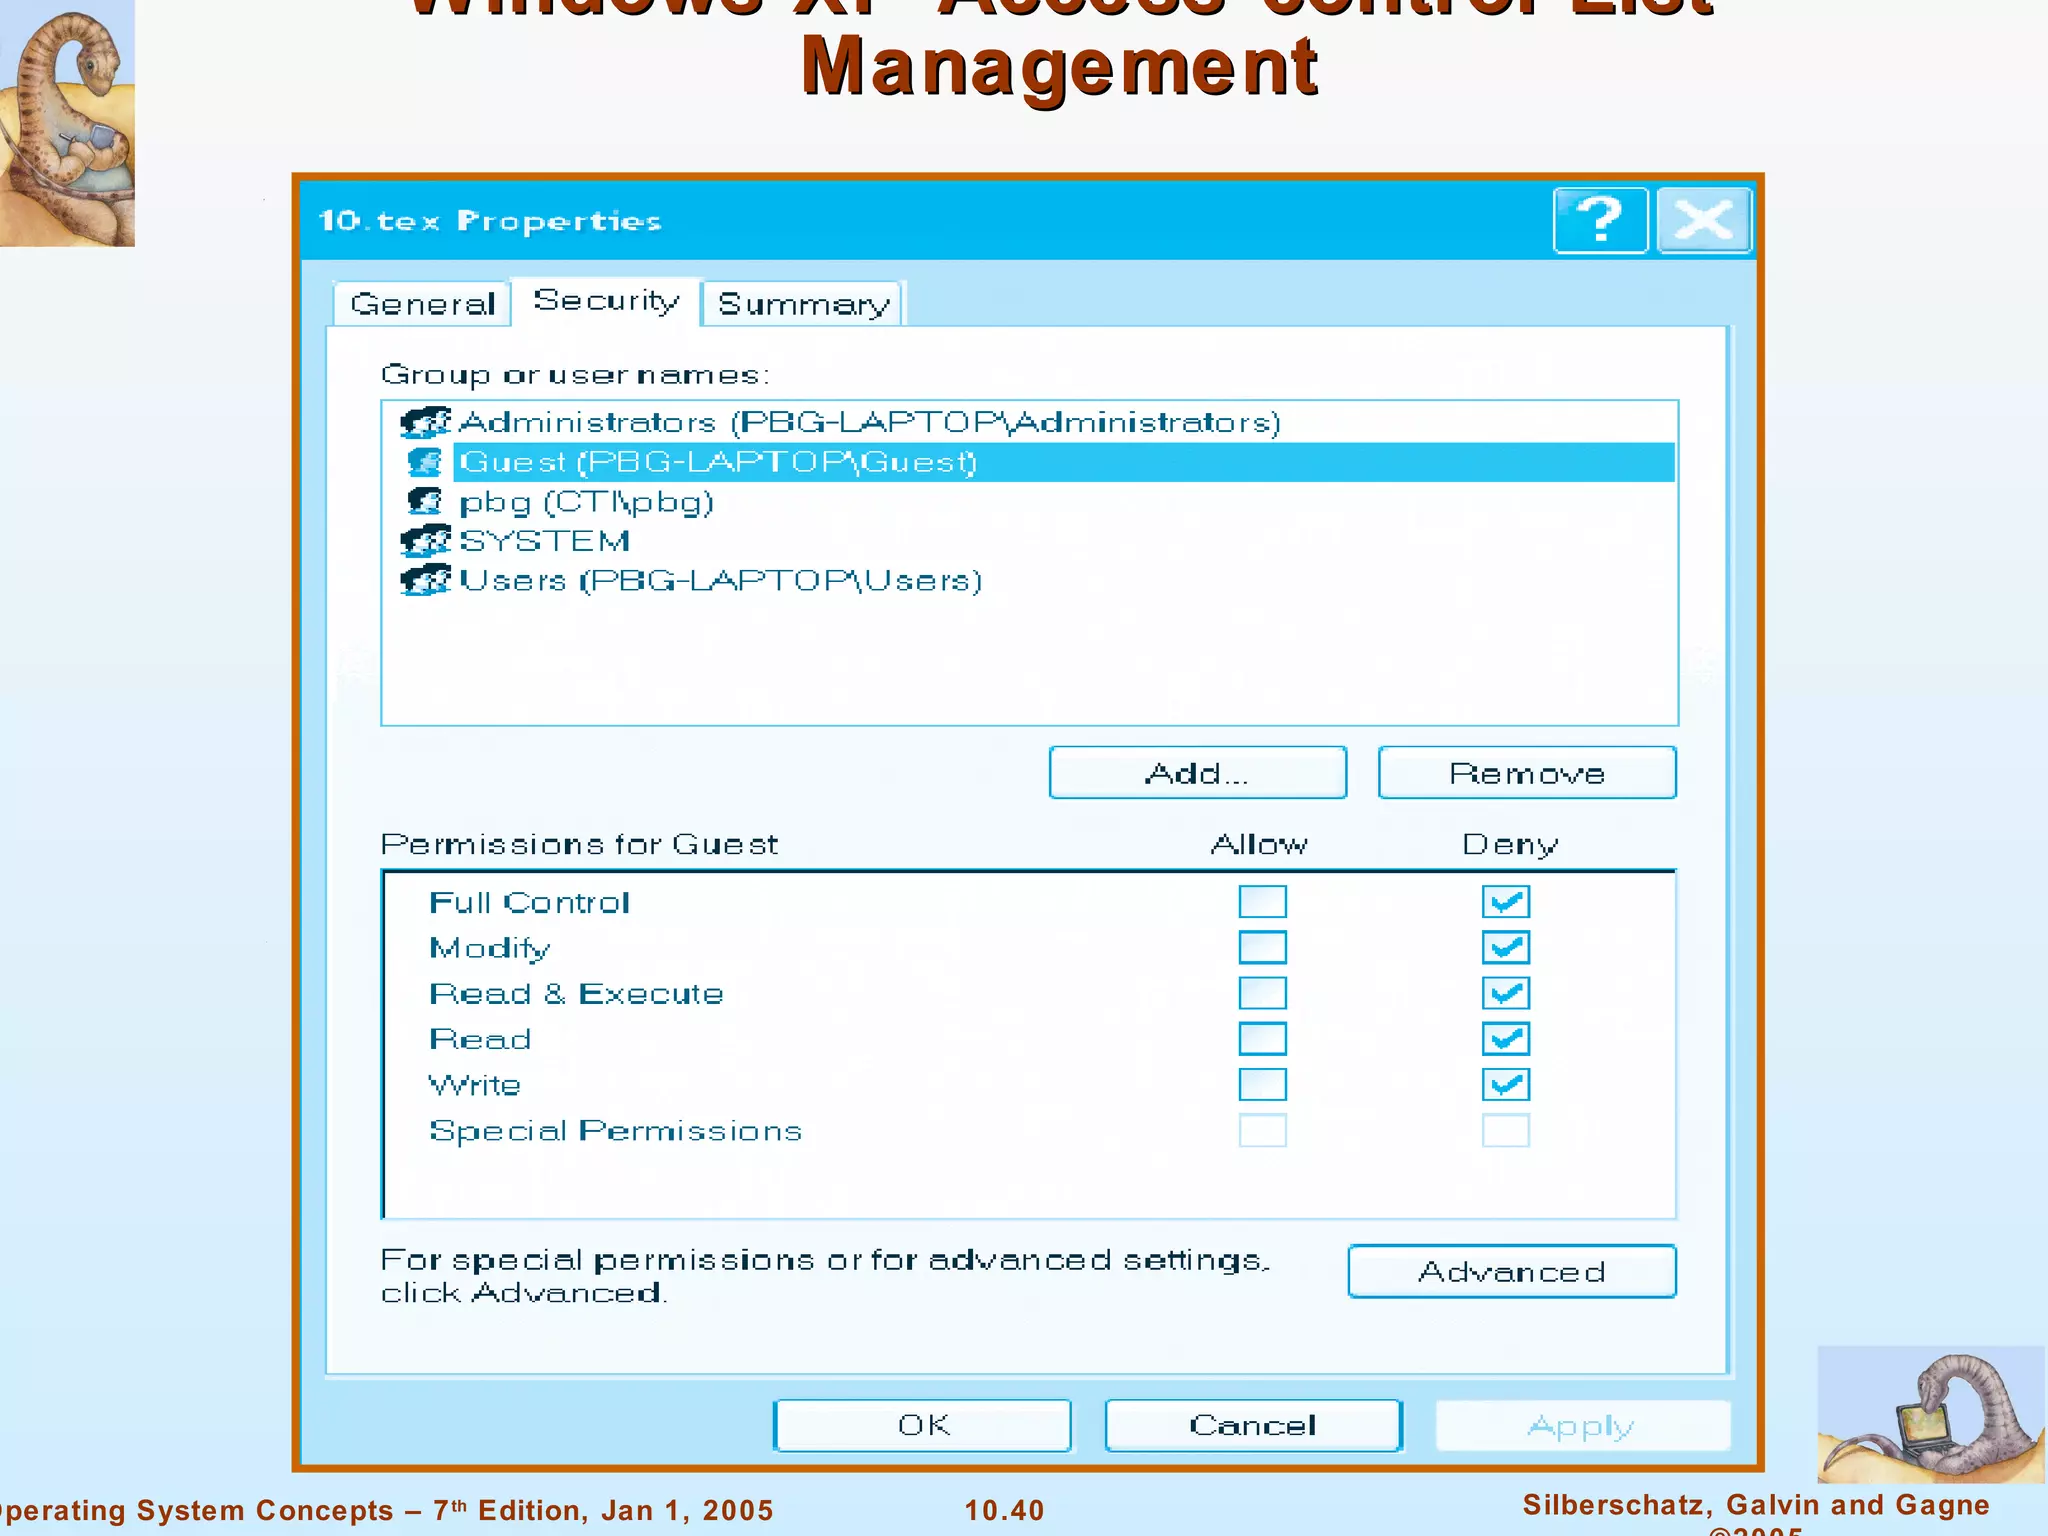Uncheck Deny for Modify permission
This screenshot has height=1536, width=2048.
tap(1505, 947)
